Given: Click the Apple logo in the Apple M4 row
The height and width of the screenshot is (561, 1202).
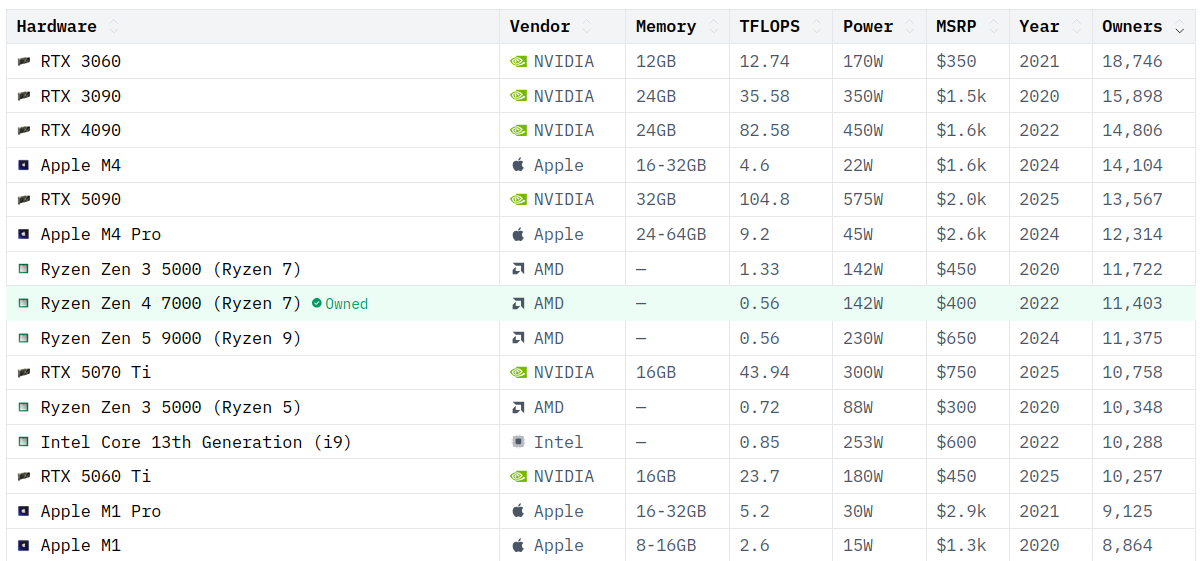Looking at the screenshot, I should coord(518,166).
